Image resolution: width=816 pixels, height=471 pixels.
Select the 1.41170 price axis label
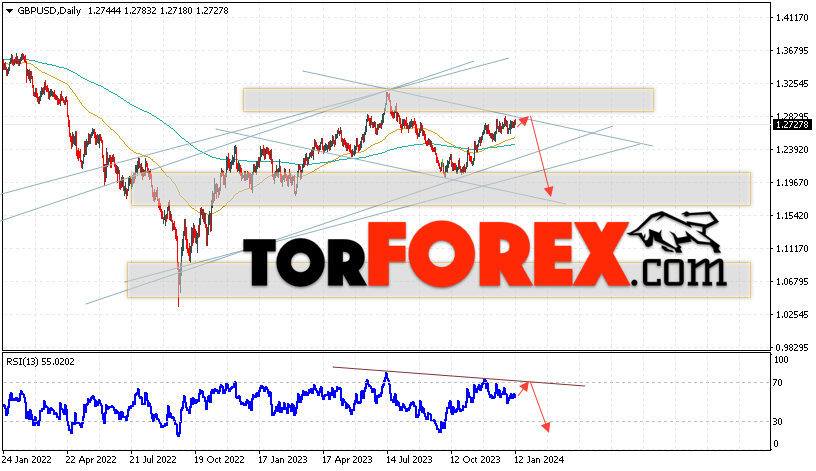tap(792, 18)
